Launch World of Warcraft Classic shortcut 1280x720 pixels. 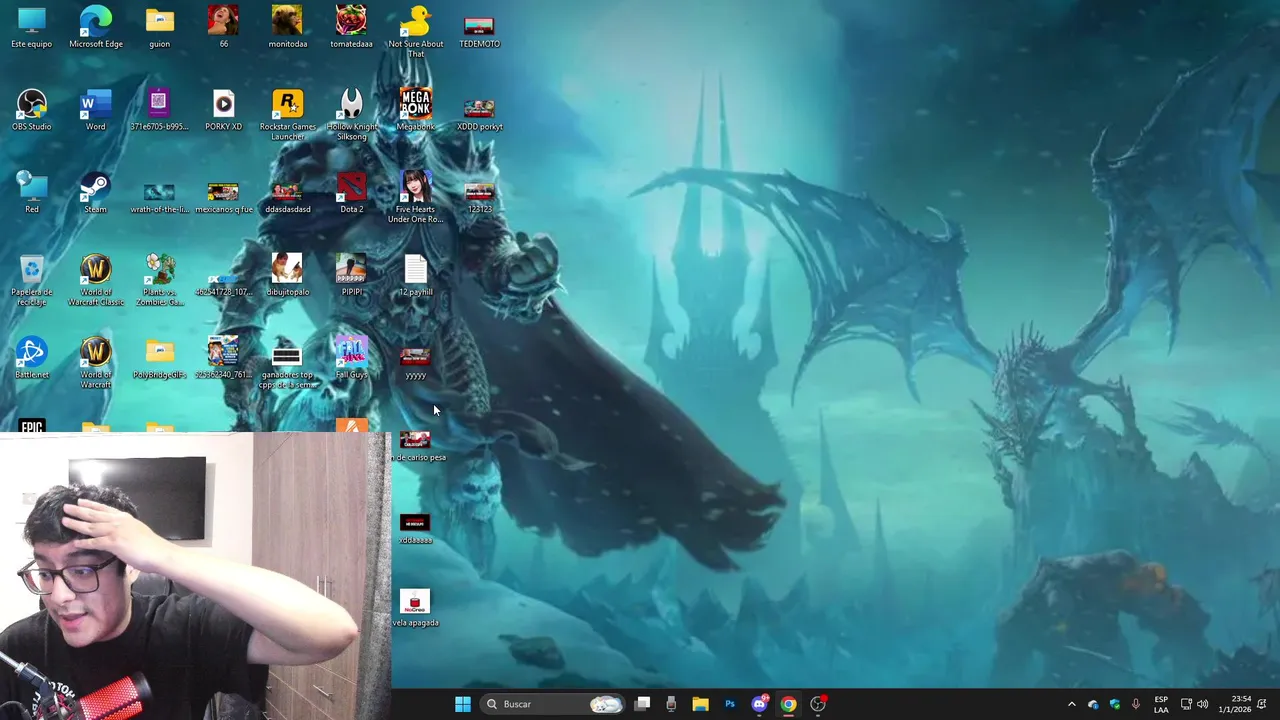[x=96, y=281]
